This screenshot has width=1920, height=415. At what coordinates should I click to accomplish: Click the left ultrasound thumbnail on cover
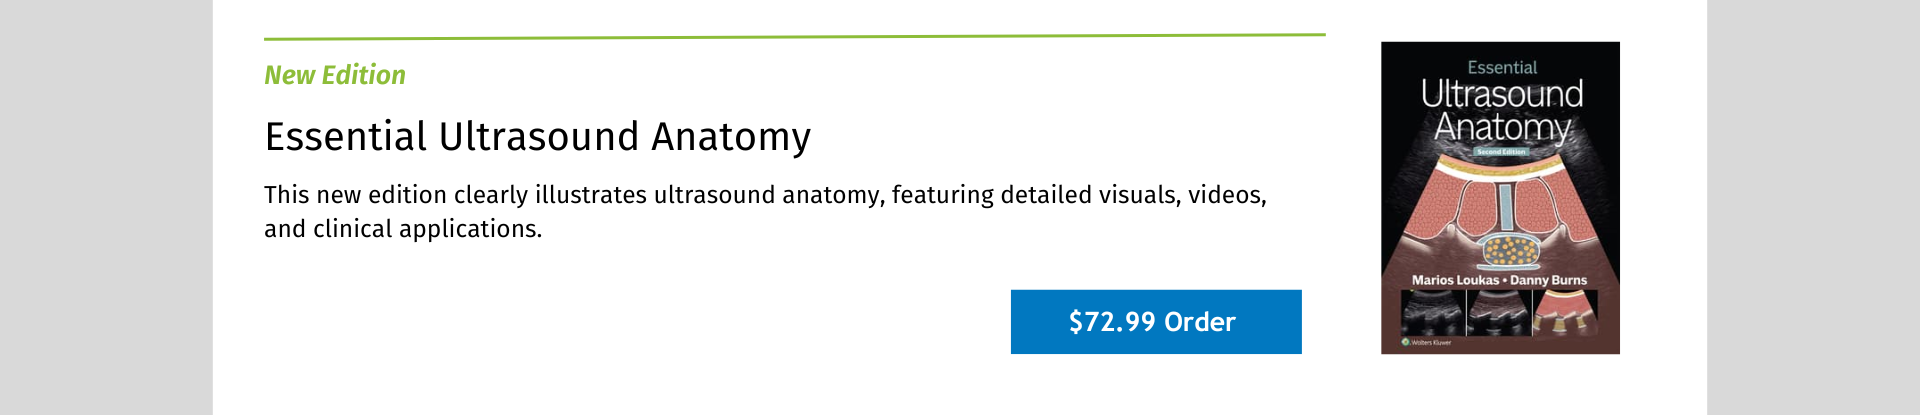click(1432, 314)
